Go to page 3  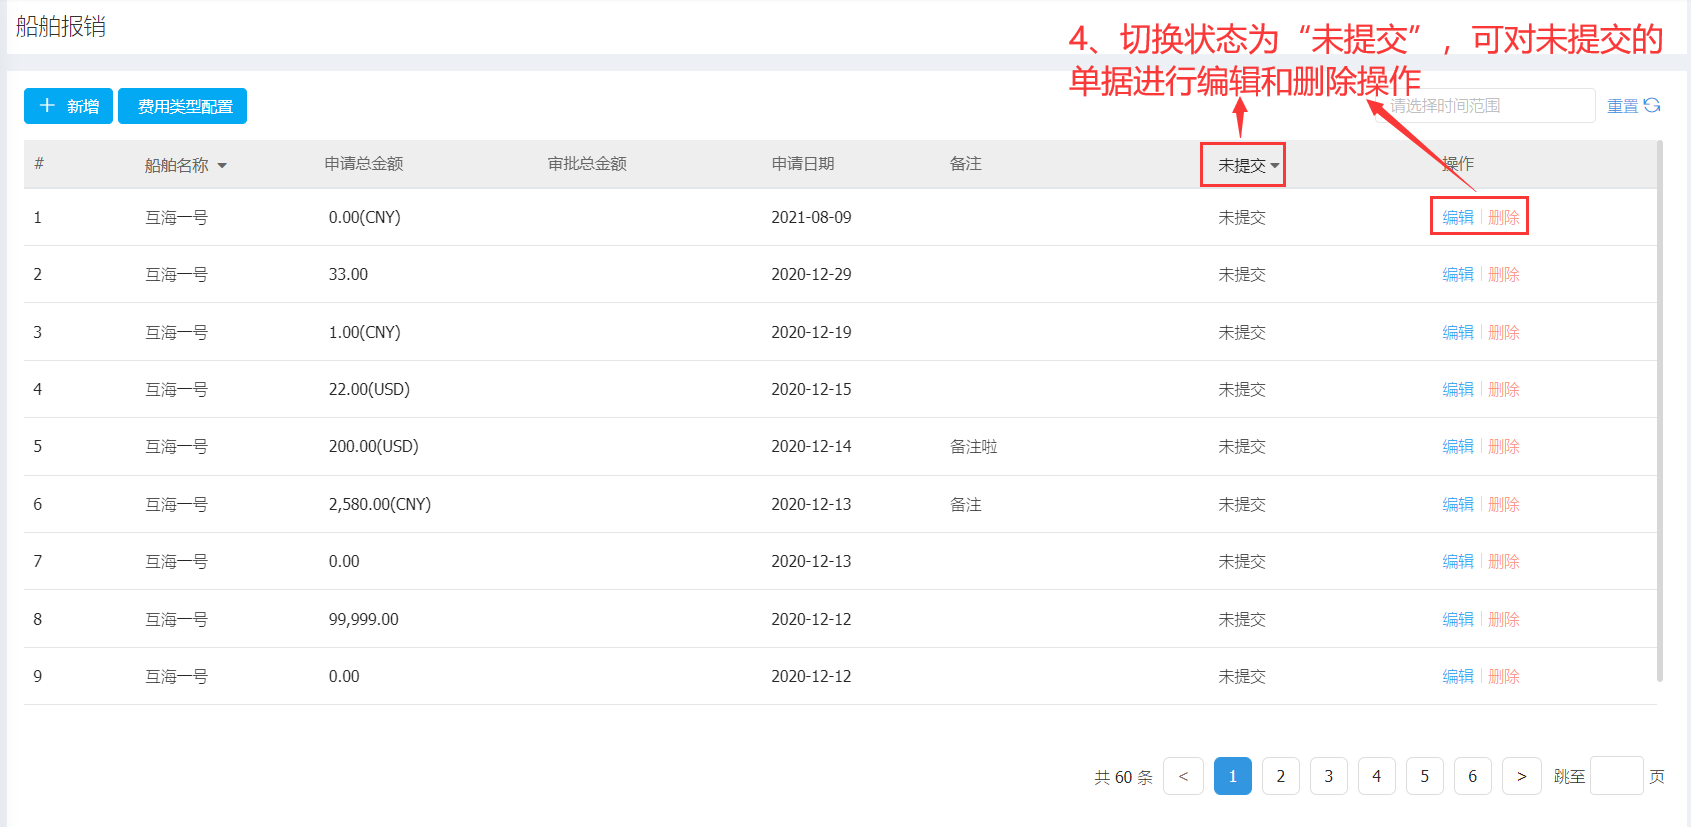click(1329, 776)
